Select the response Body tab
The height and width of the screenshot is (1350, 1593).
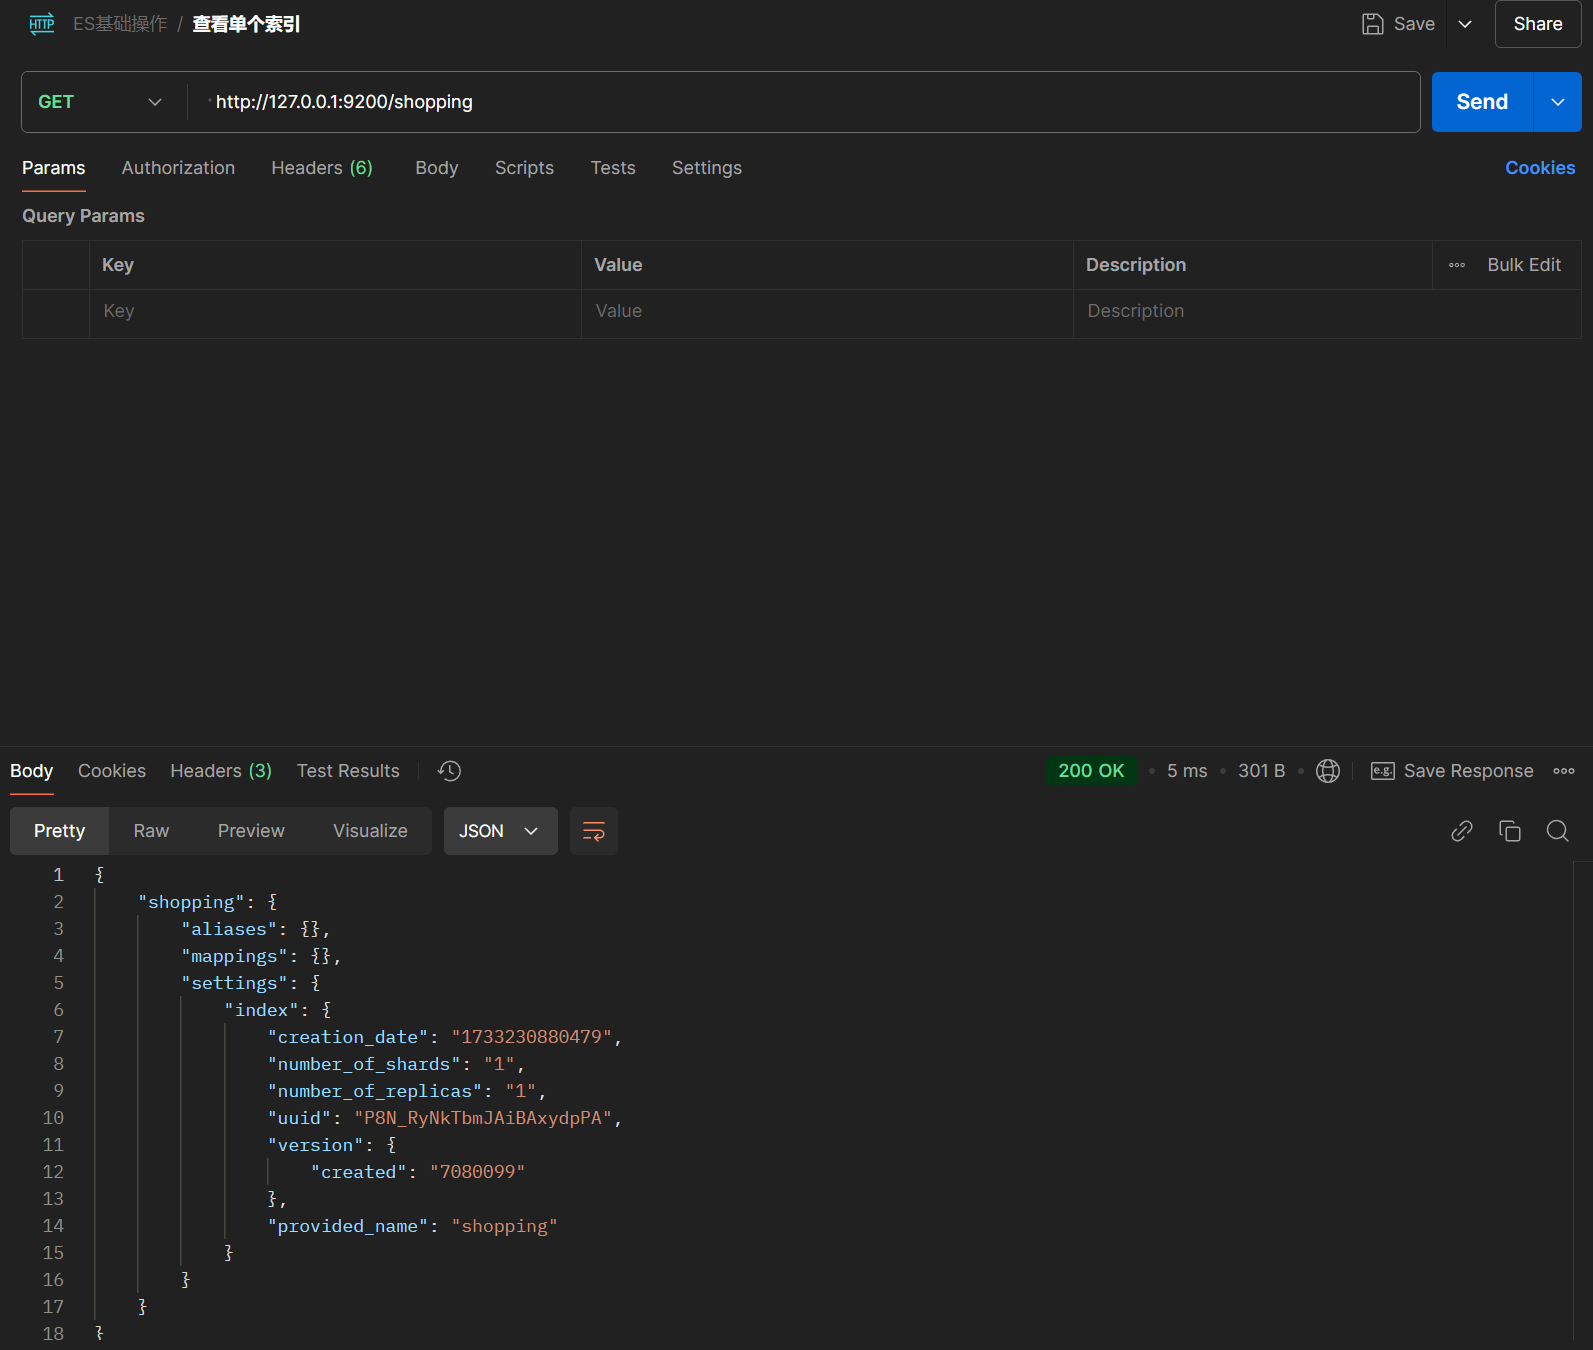(31, 771)
